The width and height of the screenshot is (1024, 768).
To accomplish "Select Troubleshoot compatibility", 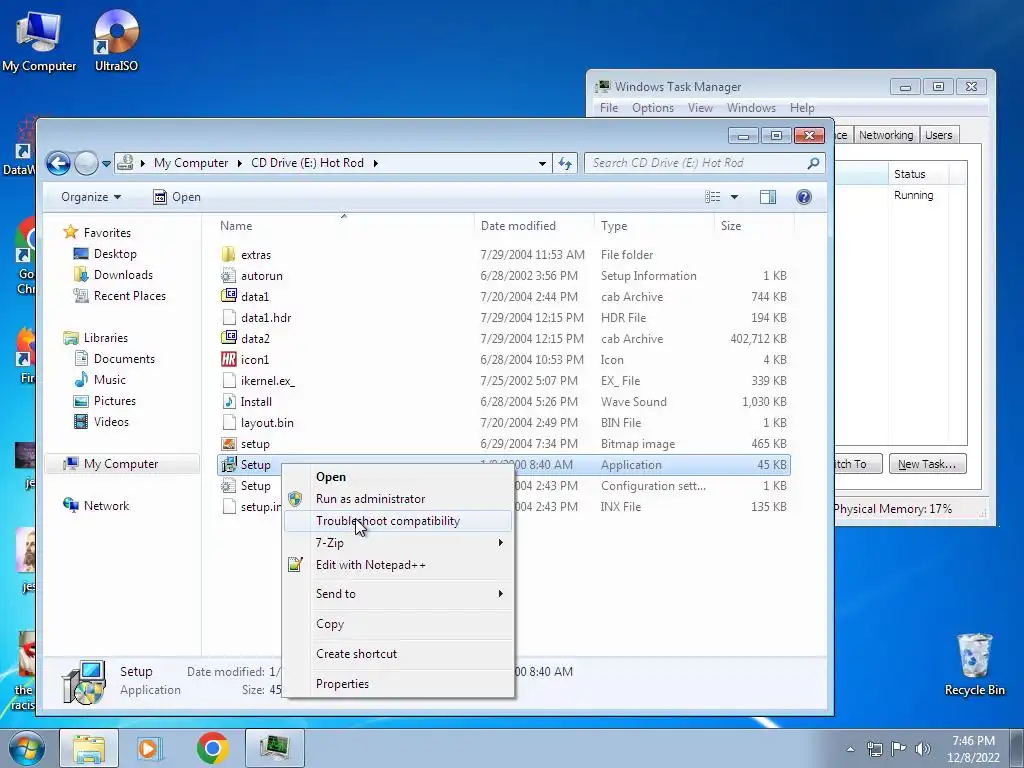I will (397, 521).
